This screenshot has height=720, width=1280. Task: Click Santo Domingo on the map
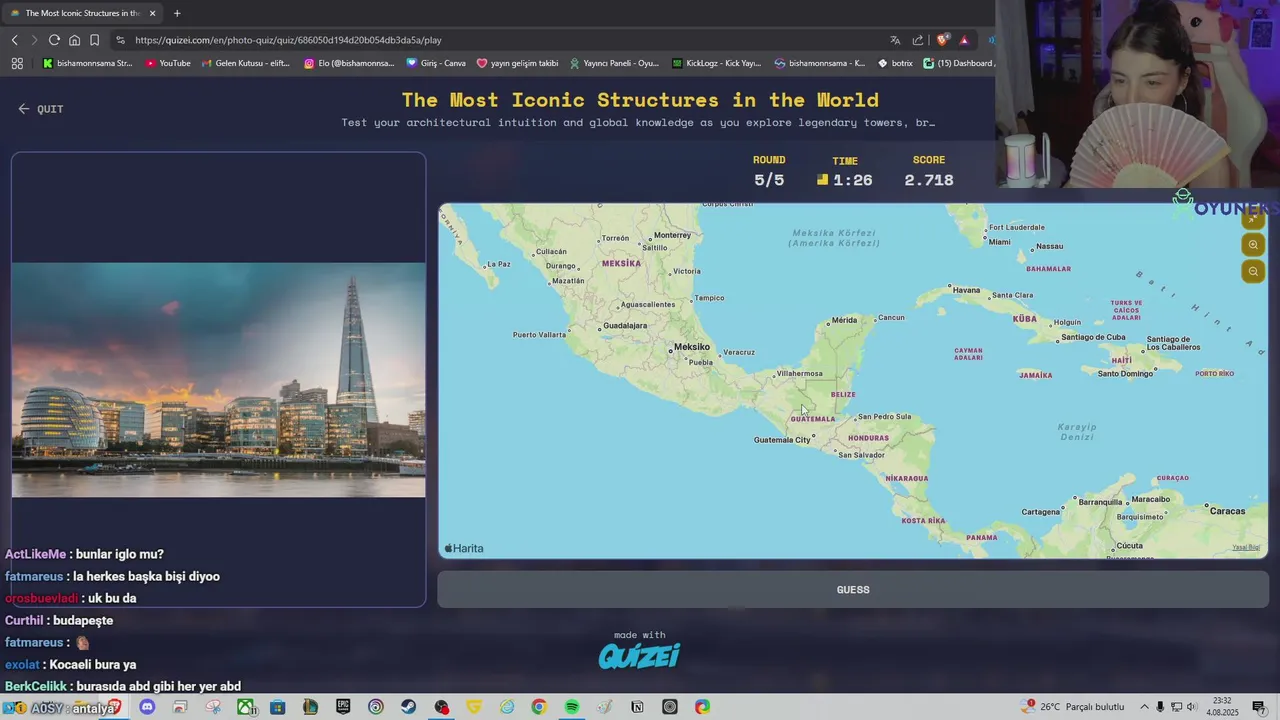(x=1126, y=374)
